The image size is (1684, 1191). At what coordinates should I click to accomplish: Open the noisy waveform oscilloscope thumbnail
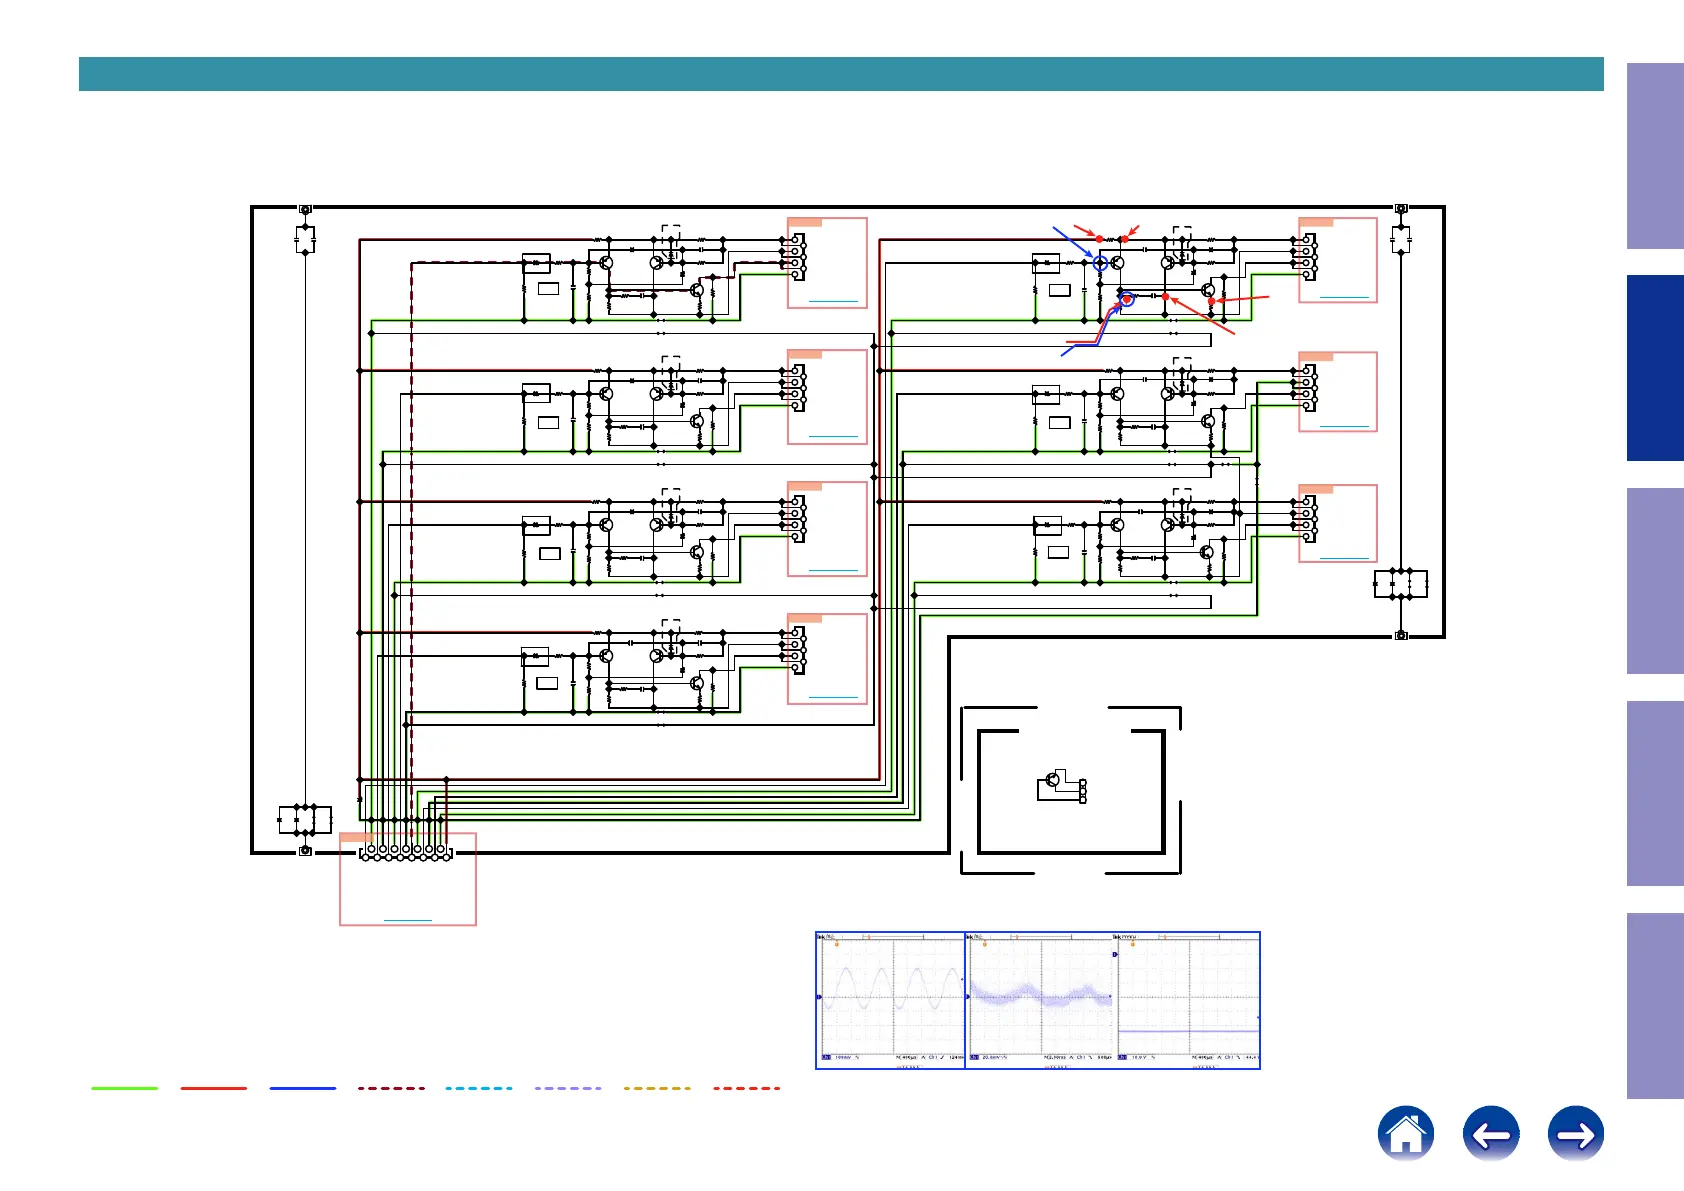(1039, 1000)
